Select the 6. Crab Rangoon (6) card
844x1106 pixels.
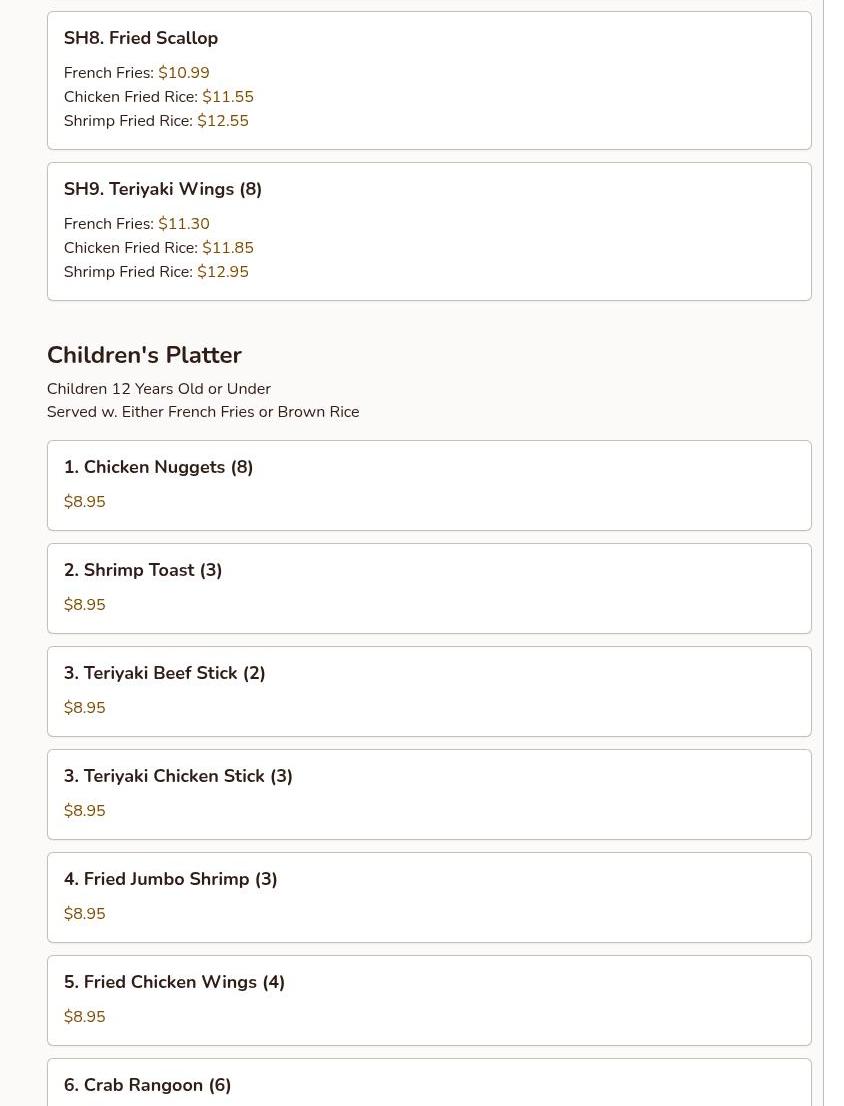(429, 1082)
